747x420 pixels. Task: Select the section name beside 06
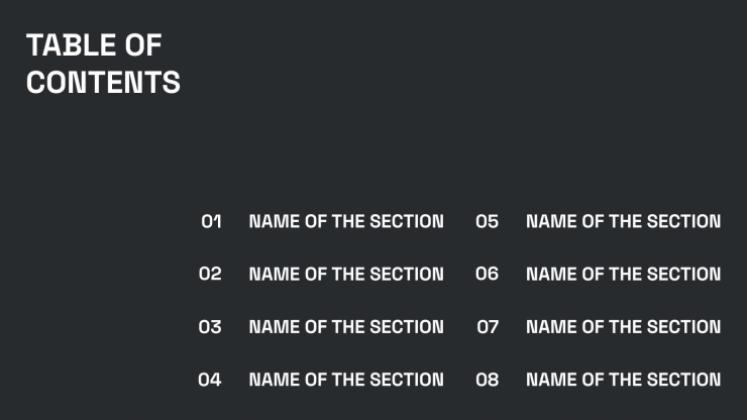623,274
